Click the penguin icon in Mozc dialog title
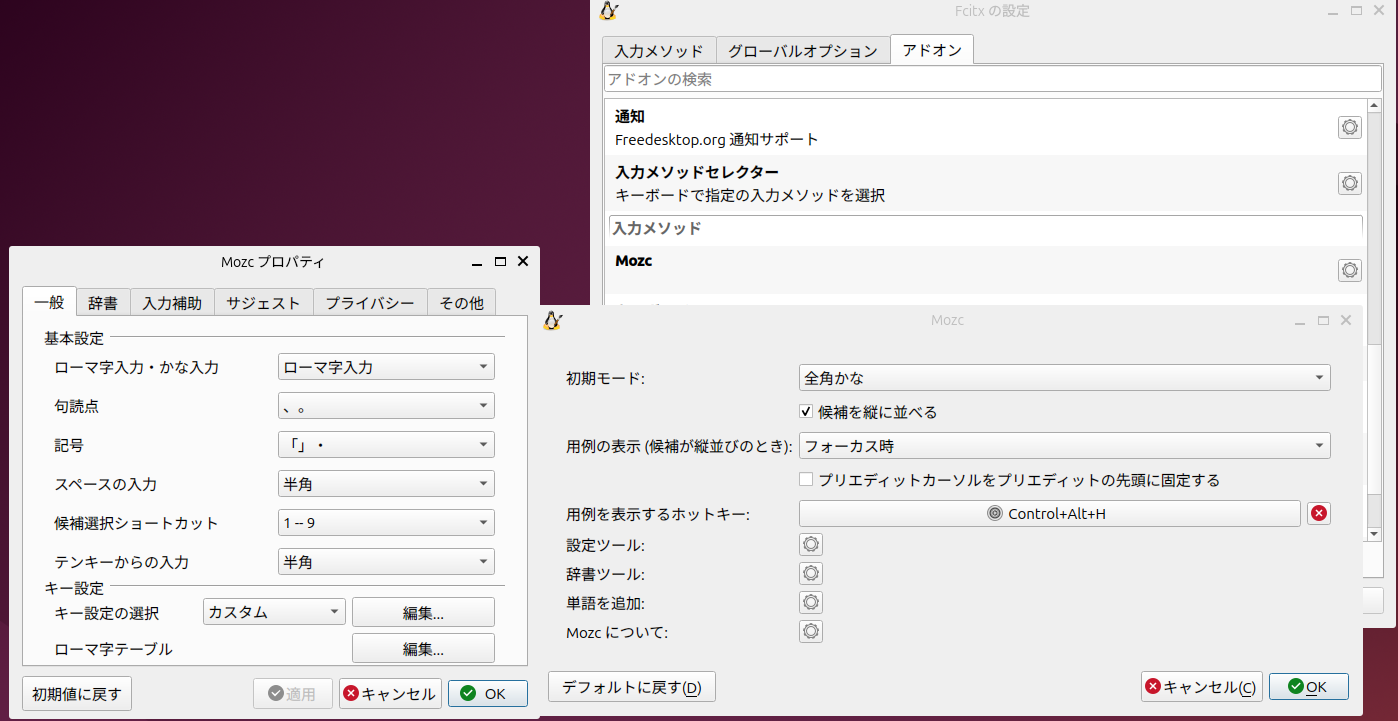The width and height of the screenshot is (1398, 721). coord(553,320)
